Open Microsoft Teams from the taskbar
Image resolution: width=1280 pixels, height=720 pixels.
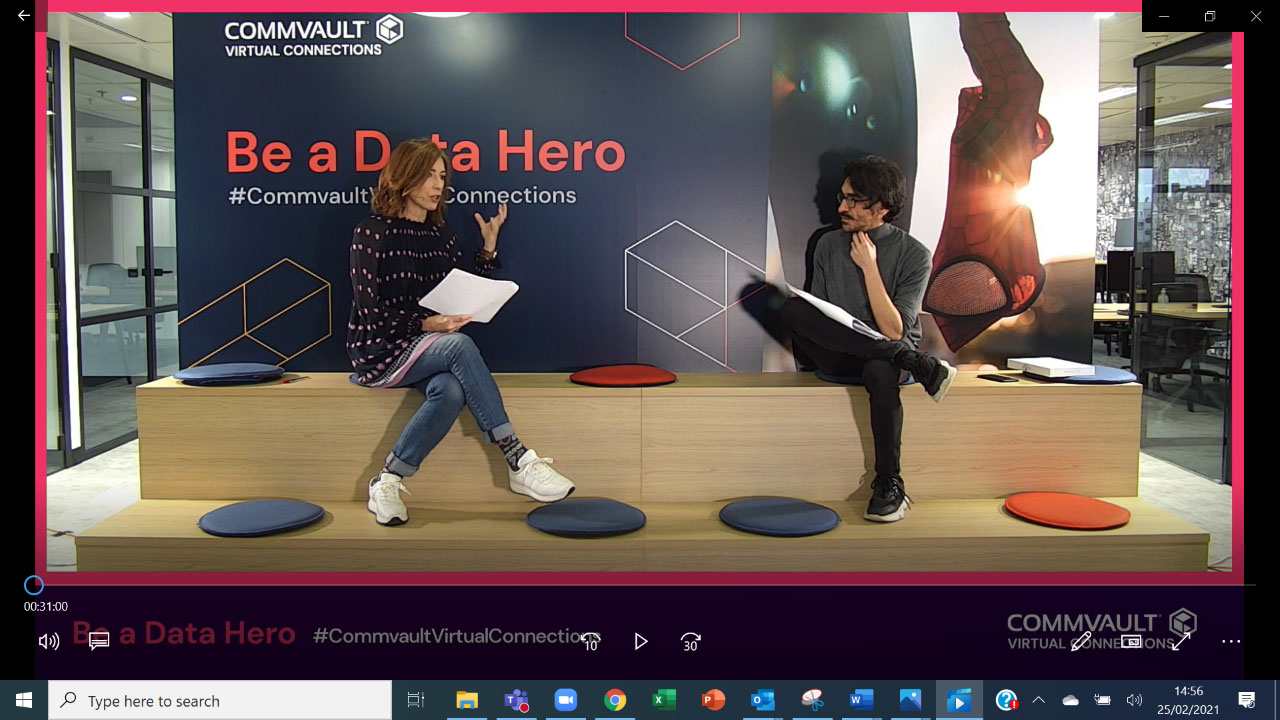pos(516,701)
